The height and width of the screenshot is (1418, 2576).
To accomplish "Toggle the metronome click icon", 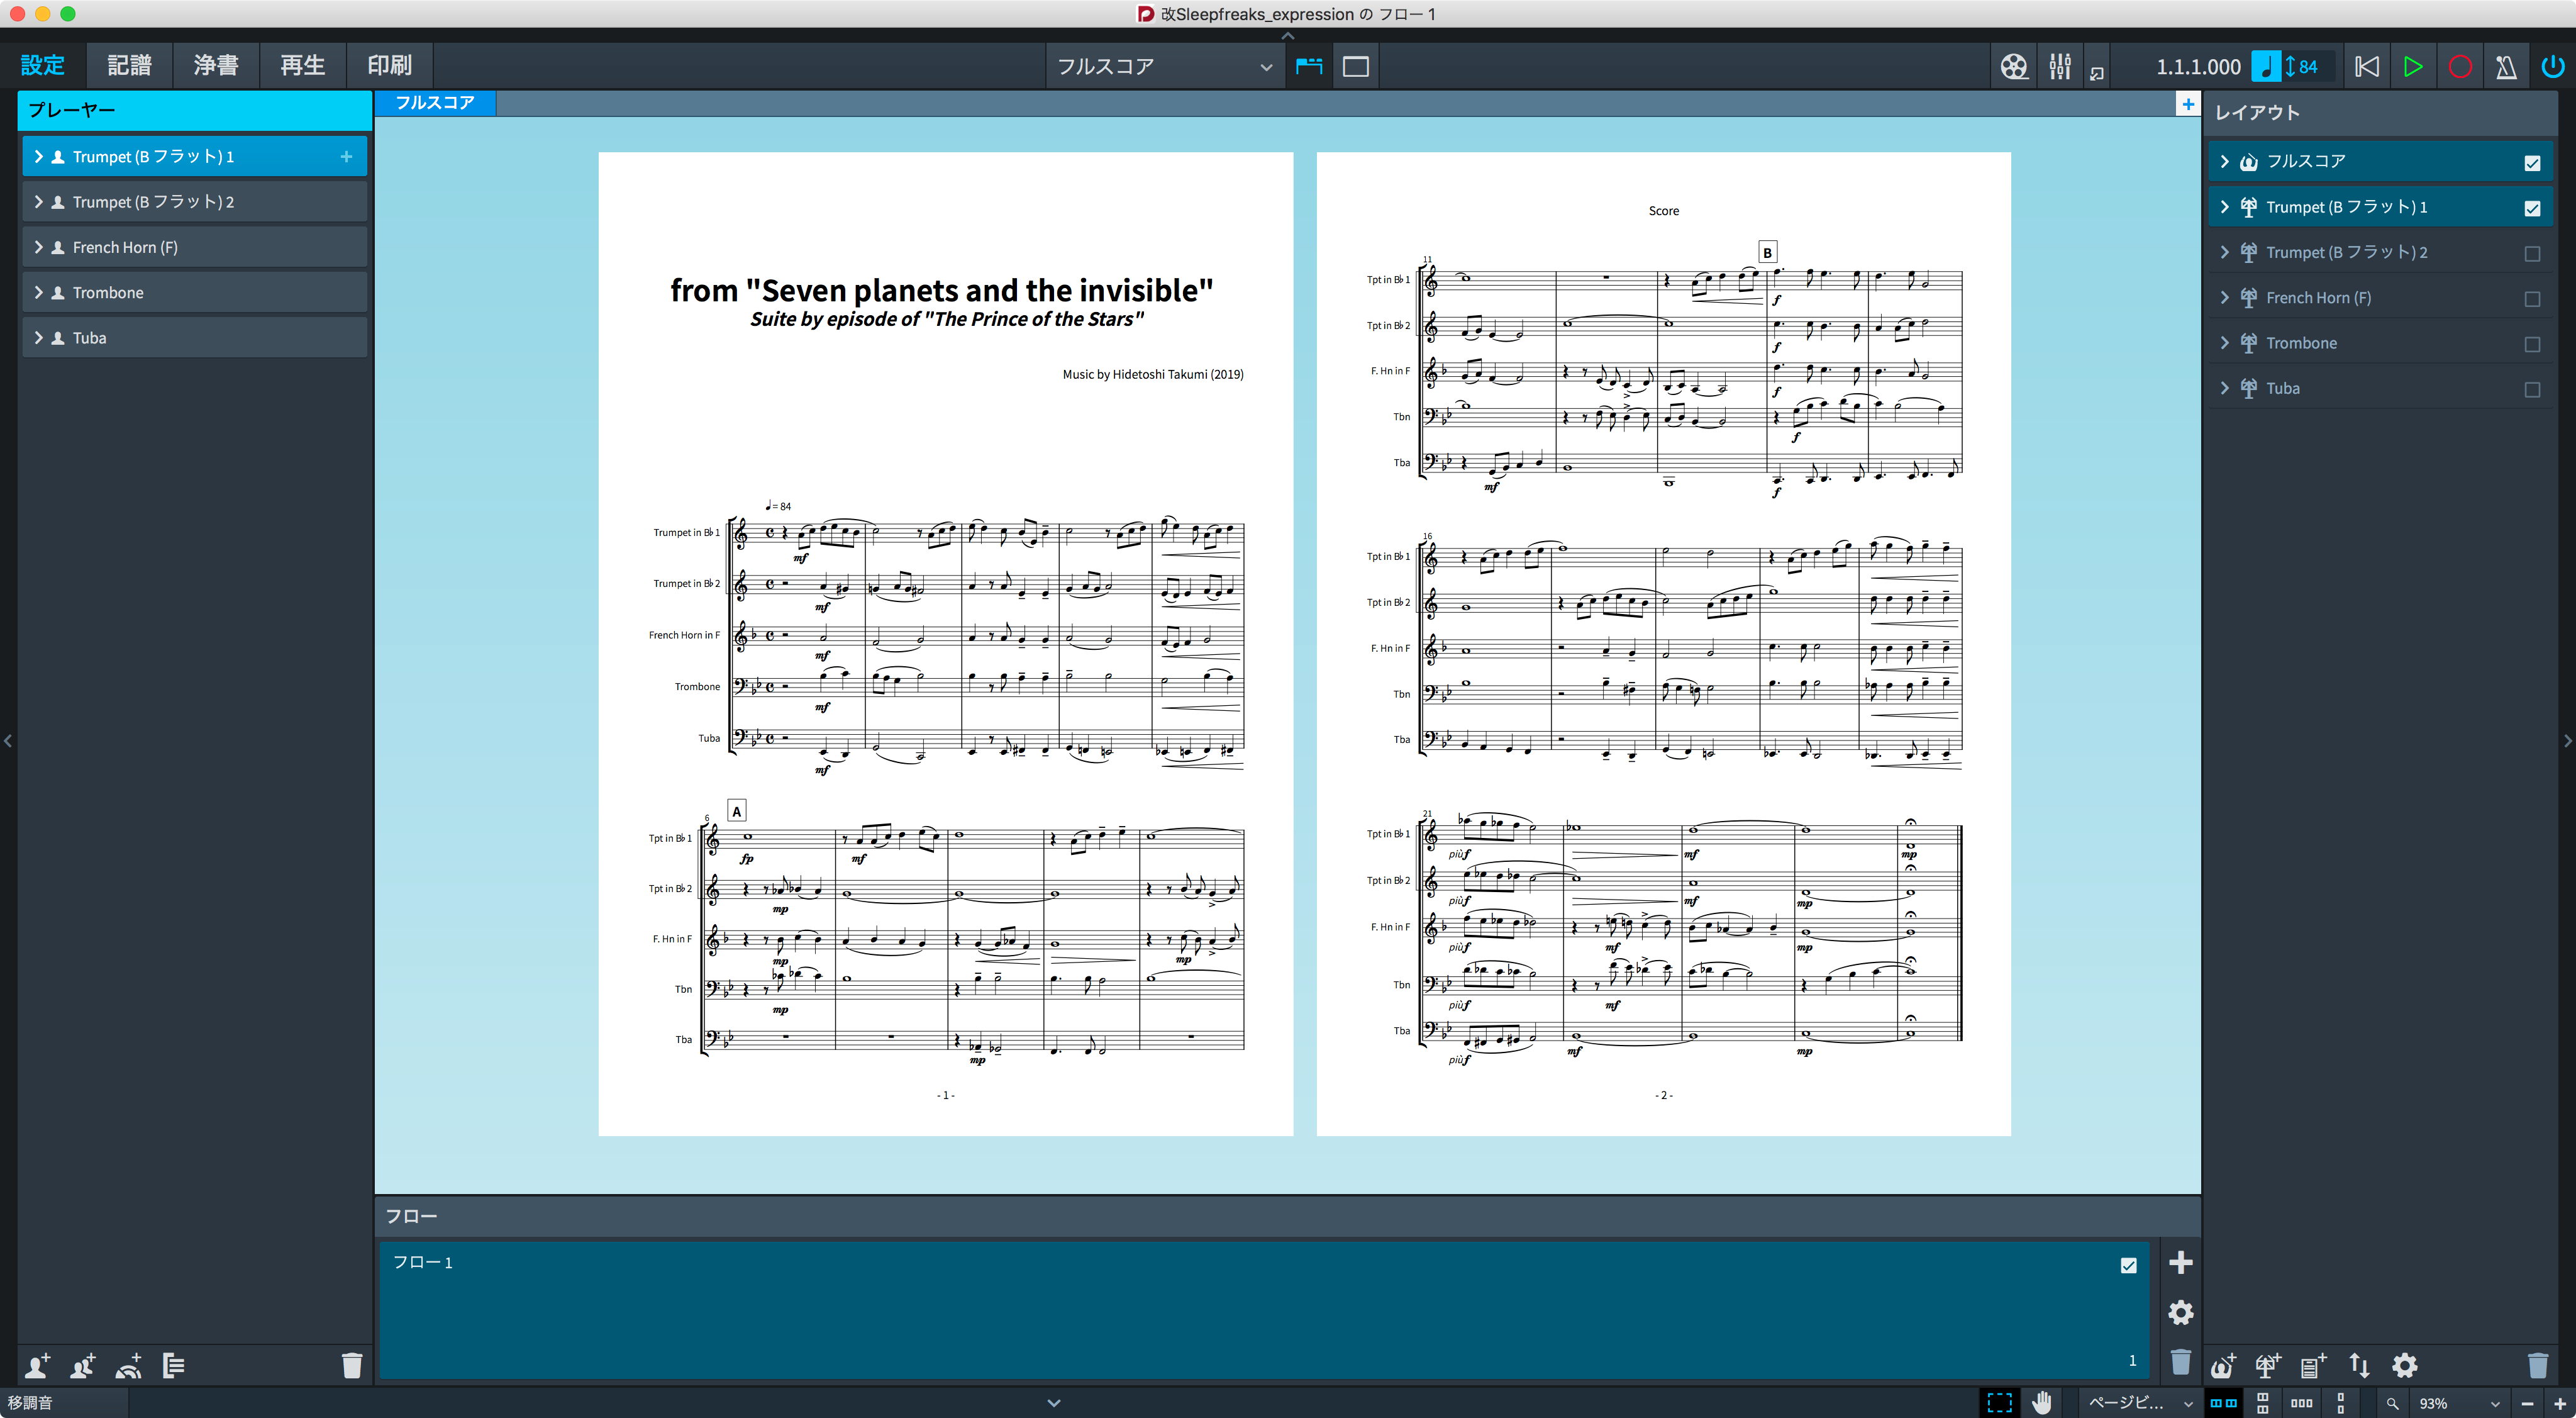I will click(2505, 66).
